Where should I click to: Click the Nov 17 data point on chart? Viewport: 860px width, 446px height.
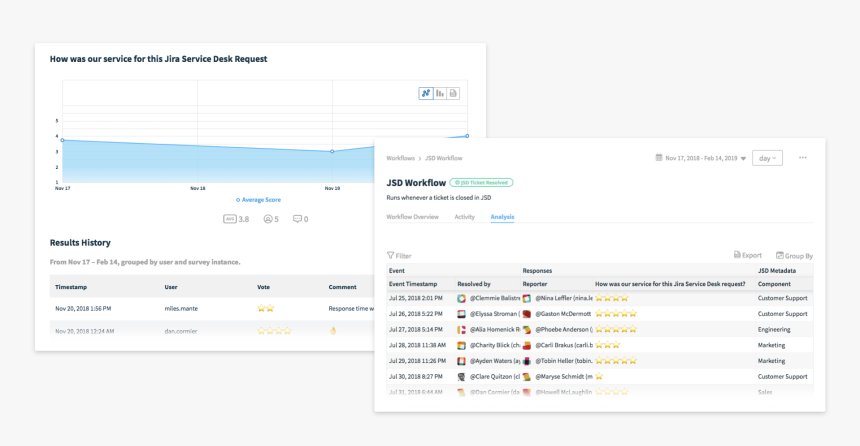point(63,140)
